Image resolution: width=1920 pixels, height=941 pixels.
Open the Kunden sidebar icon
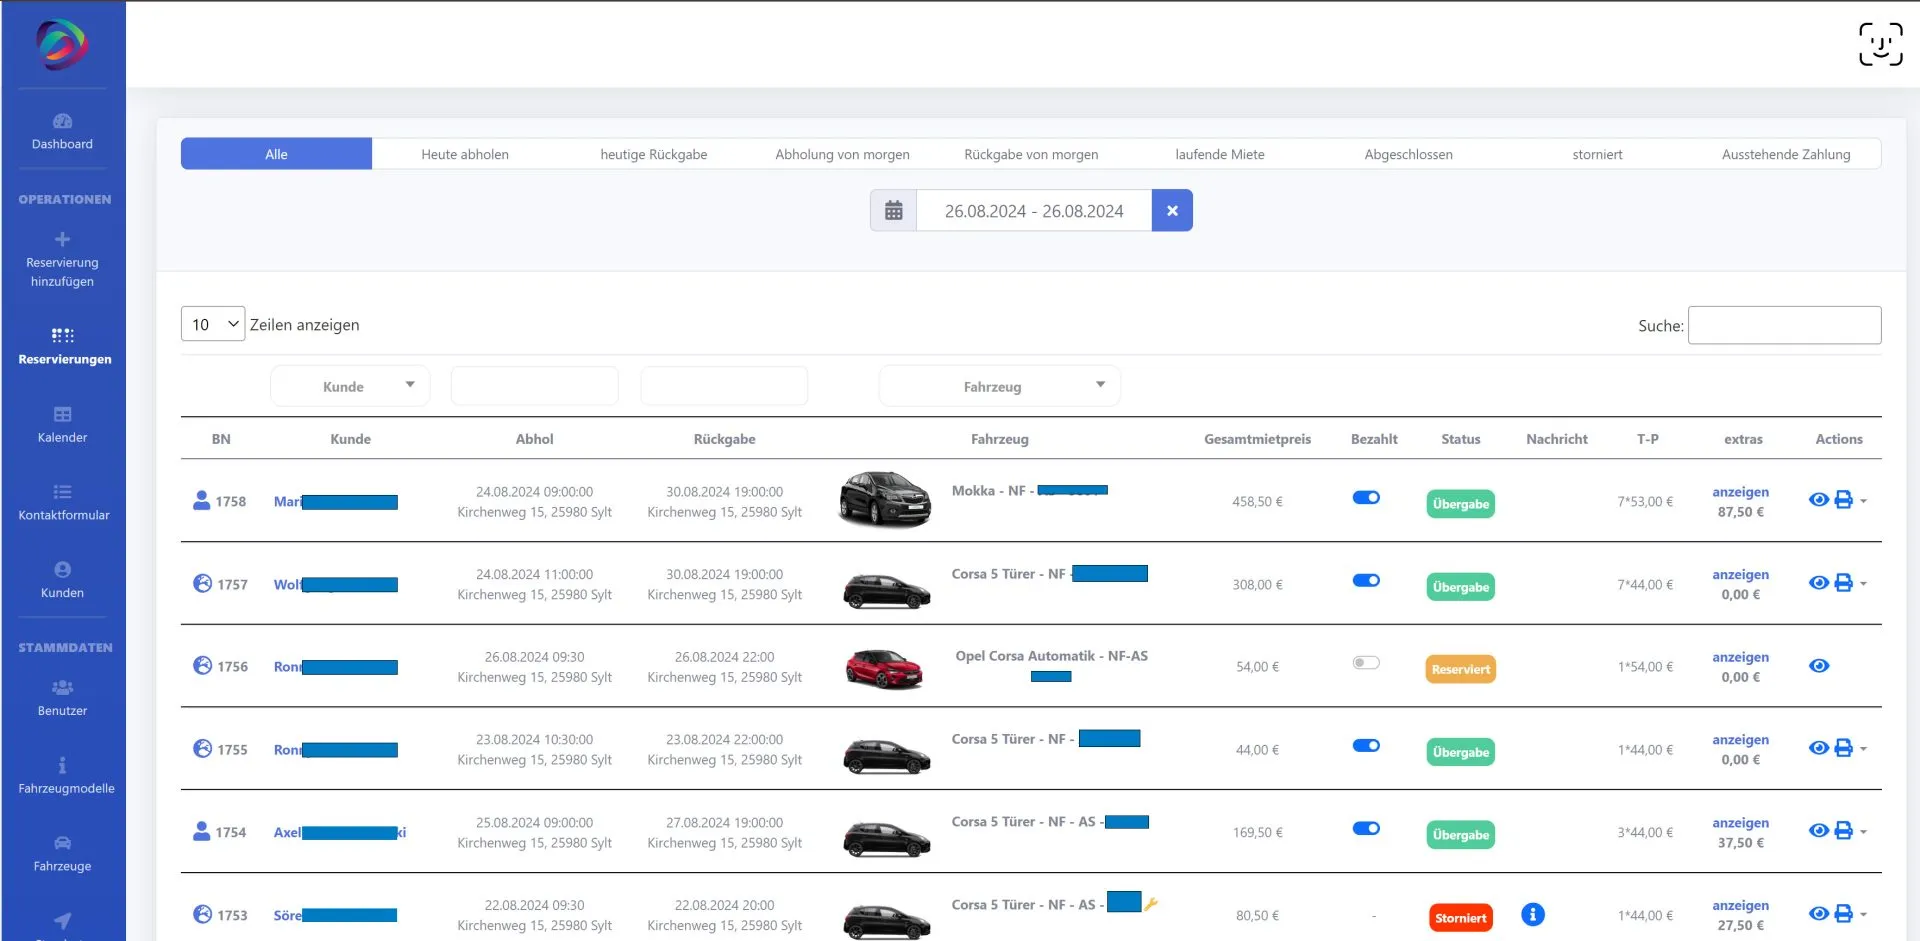tap(62, 569)
